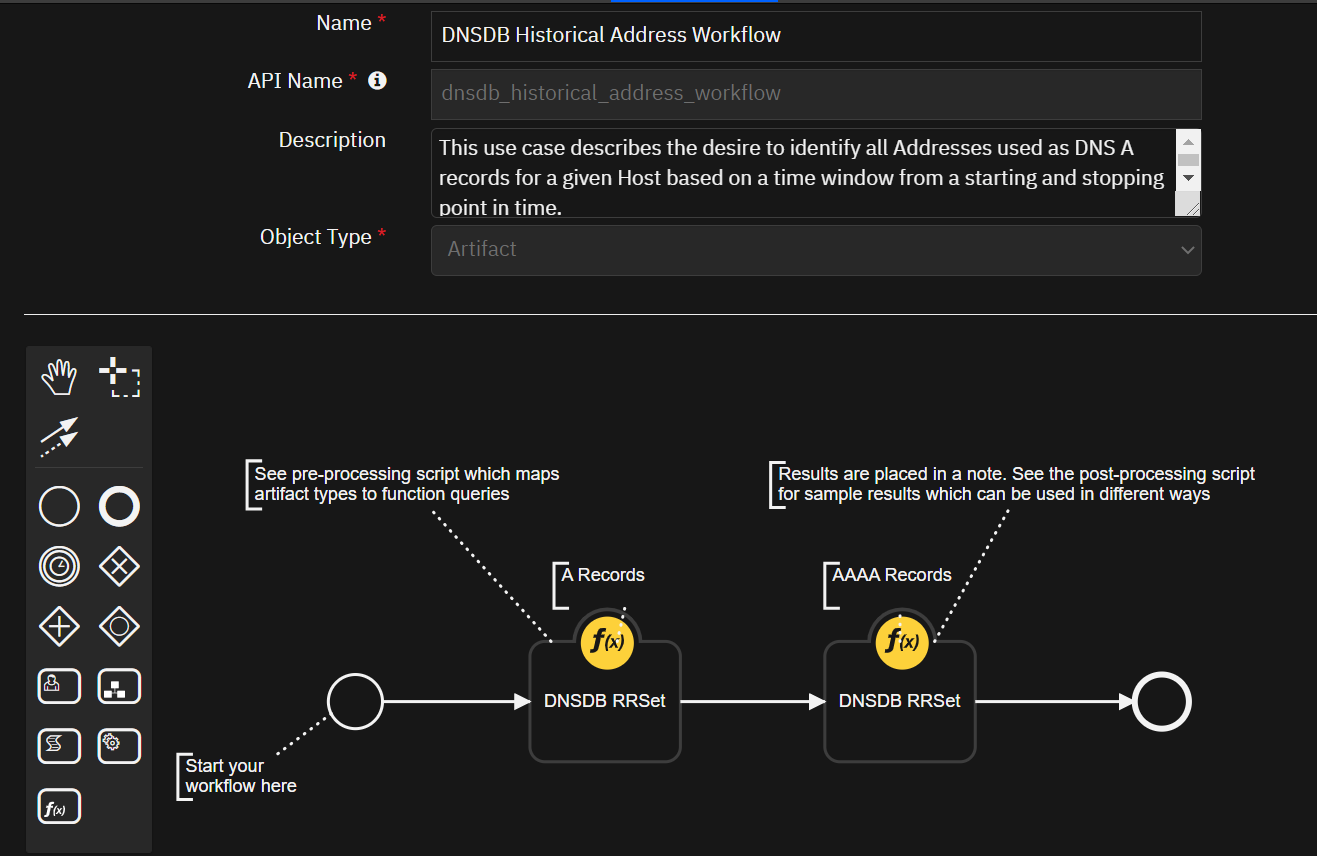The height and width of the screenshot is (856, 1317).
Task: Select the workflow end event circle
Action: [1162, 702]
